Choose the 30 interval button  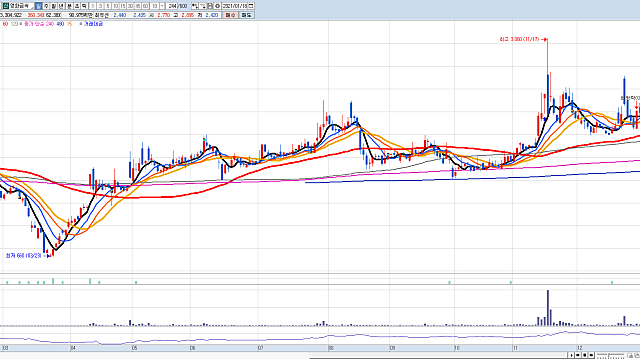point(130,6)
